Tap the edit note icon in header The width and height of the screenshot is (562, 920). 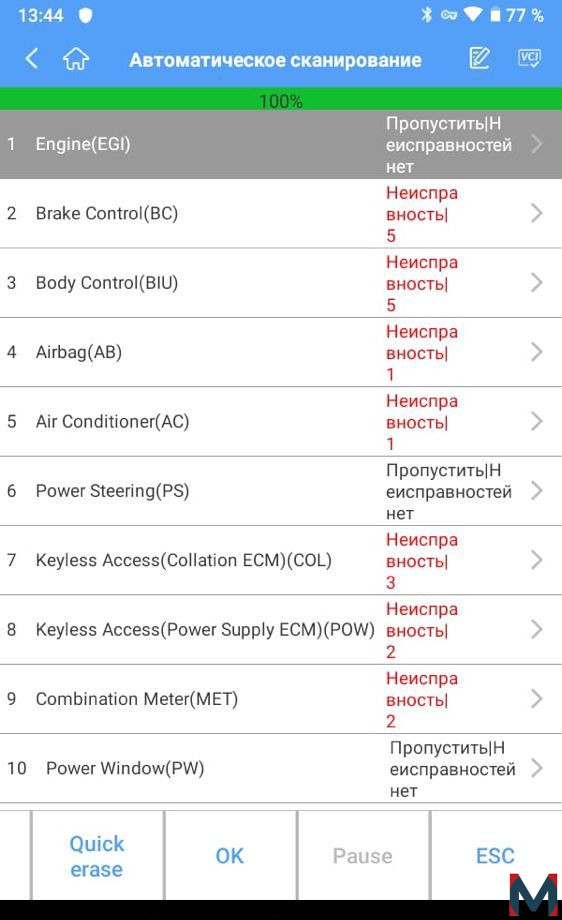pos(479,58)
